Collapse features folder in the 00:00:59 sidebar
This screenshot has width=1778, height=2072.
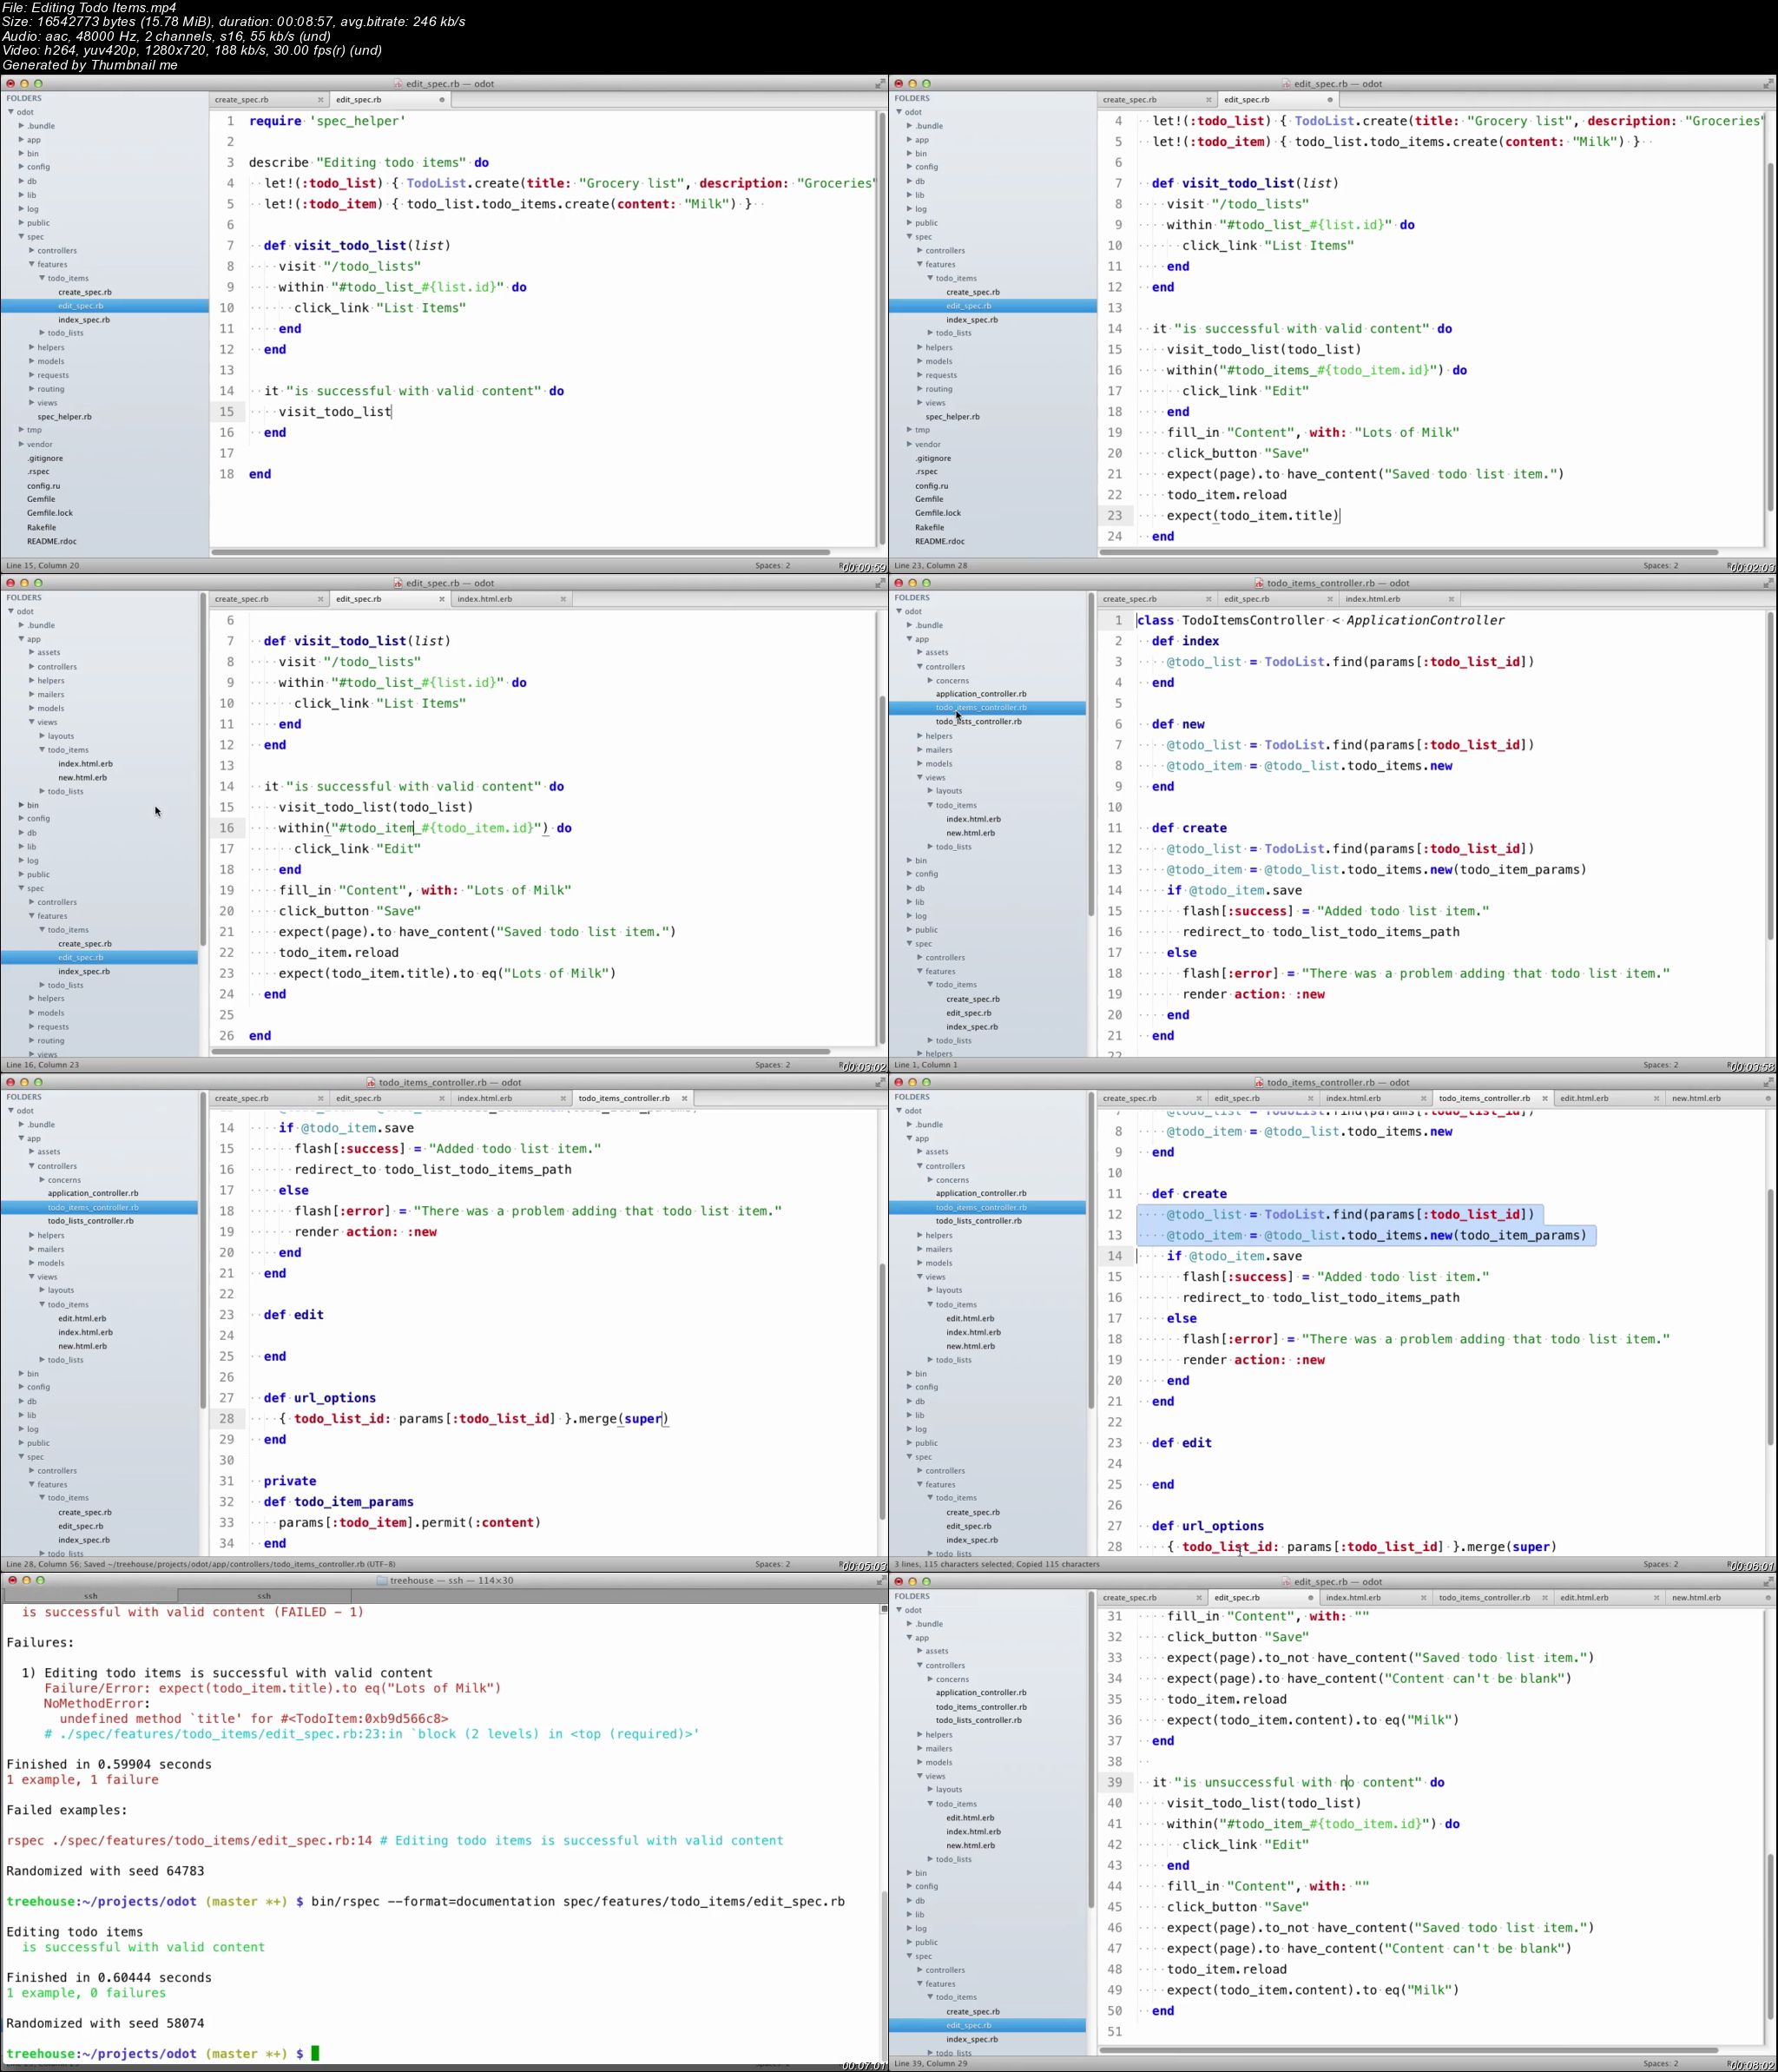32,265
